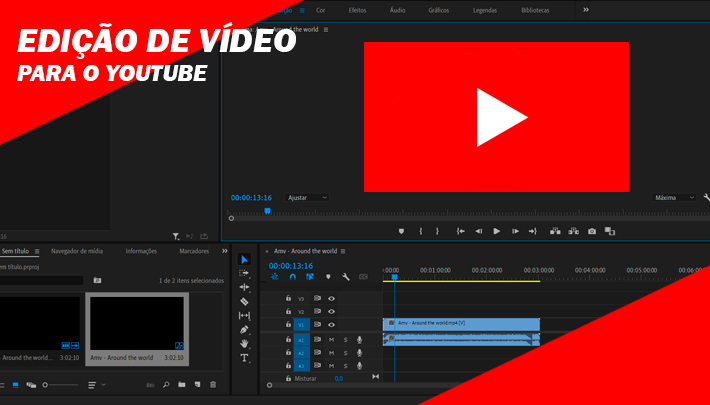Screen dimensions: 710x405
Task: Adjust the project thumbnail zoom slider
Action: click(60, 385)
